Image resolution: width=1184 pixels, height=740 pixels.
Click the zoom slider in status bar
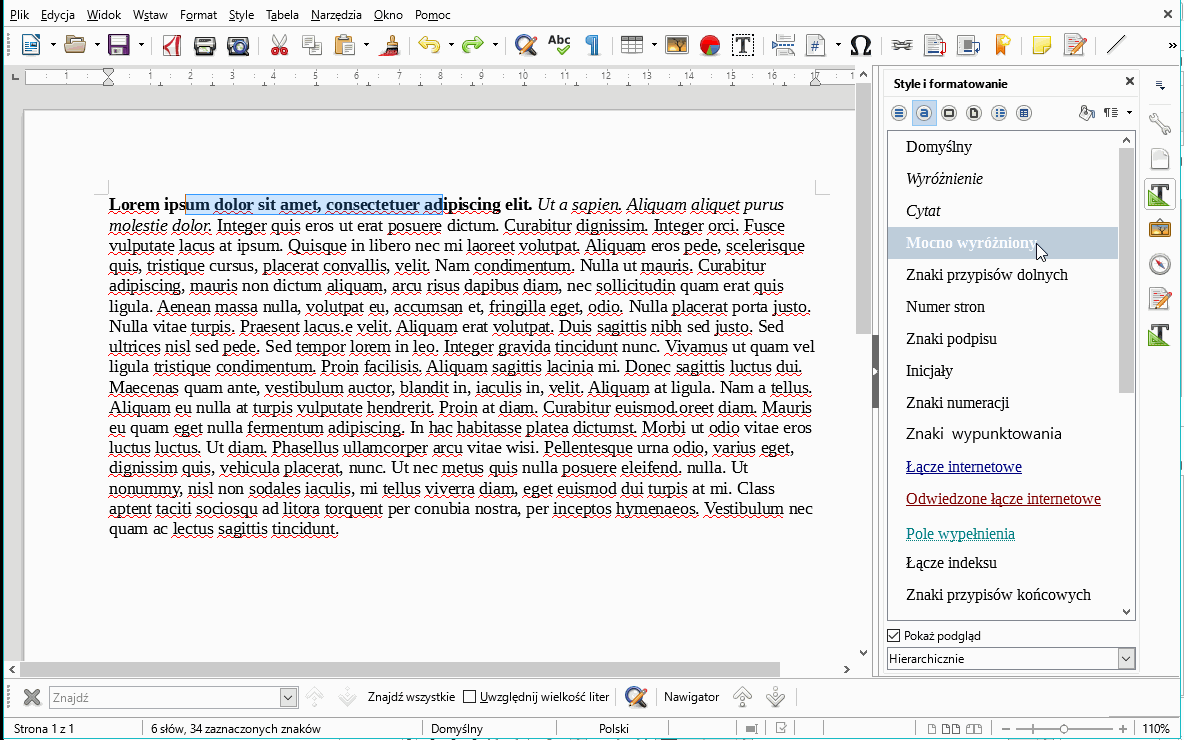(x=1063, y=729)
